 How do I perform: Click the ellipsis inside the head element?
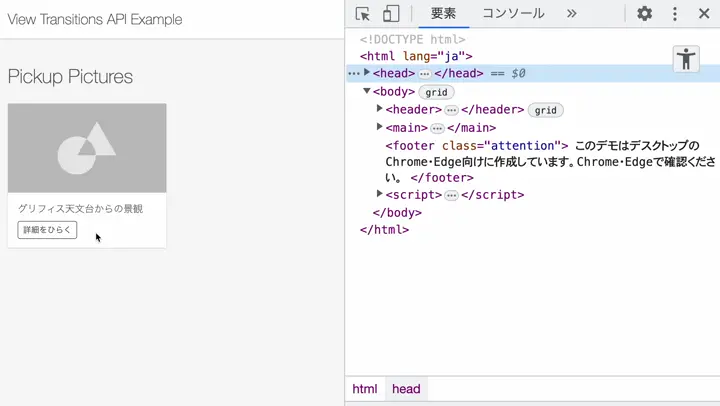point(425,74)
